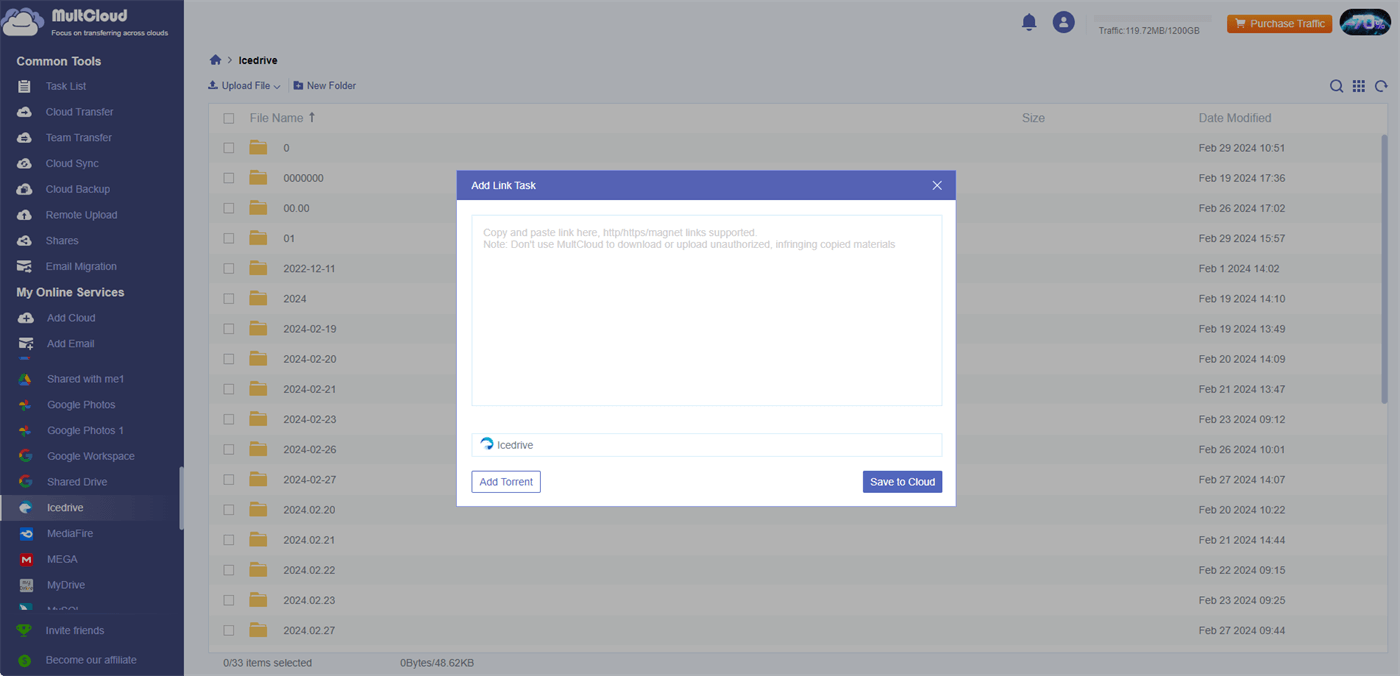The image size is (1400, 676).
Task: Click the 0/33 items selected status
Action: point(268,663)
